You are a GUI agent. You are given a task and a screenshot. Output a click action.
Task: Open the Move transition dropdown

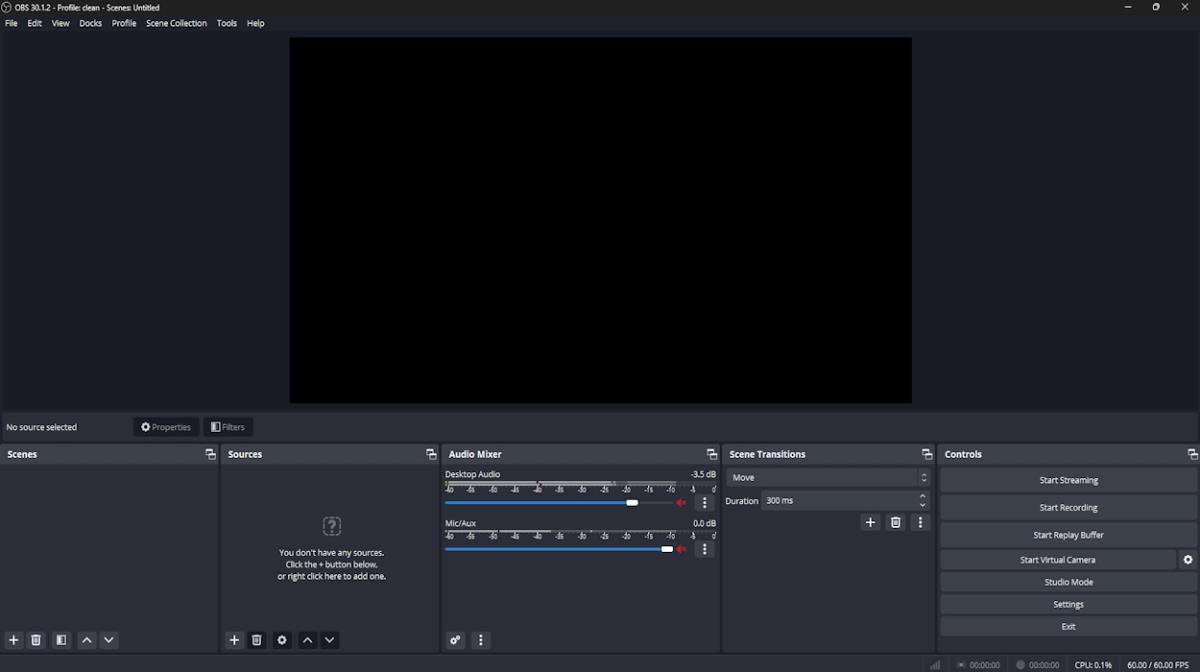828,477
